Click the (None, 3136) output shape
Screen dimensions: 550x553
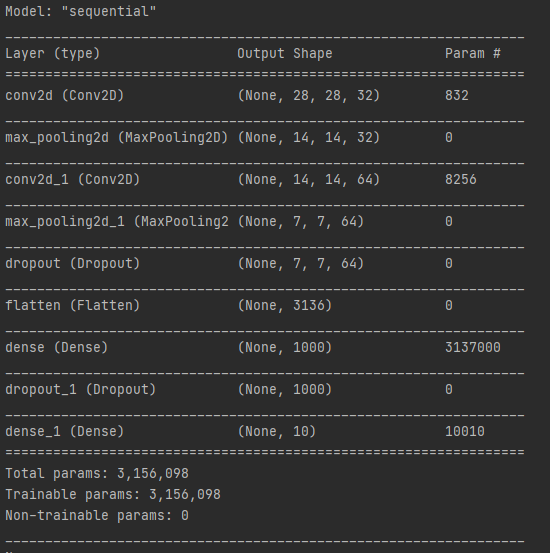[285, 305]
